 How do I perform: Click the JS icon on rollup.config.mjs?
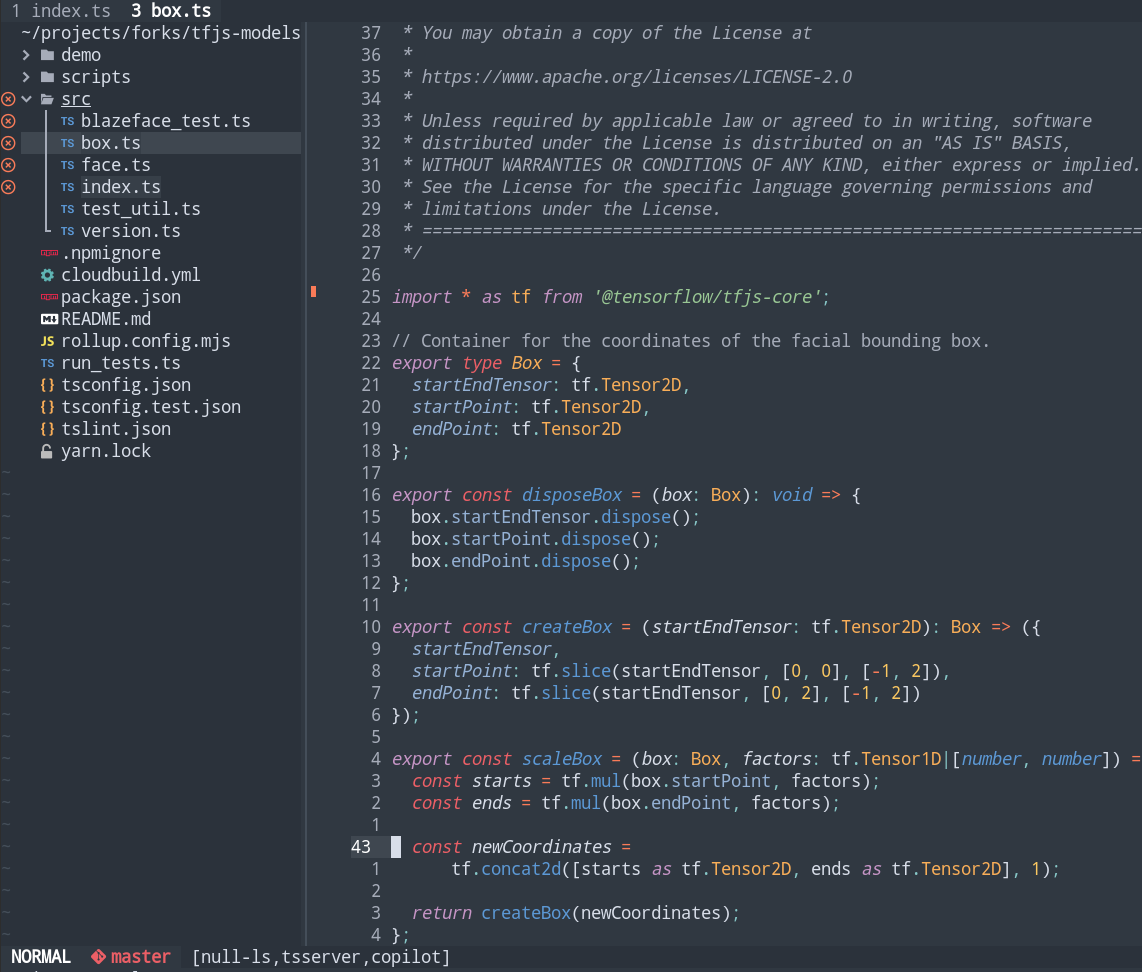[46, 340]
